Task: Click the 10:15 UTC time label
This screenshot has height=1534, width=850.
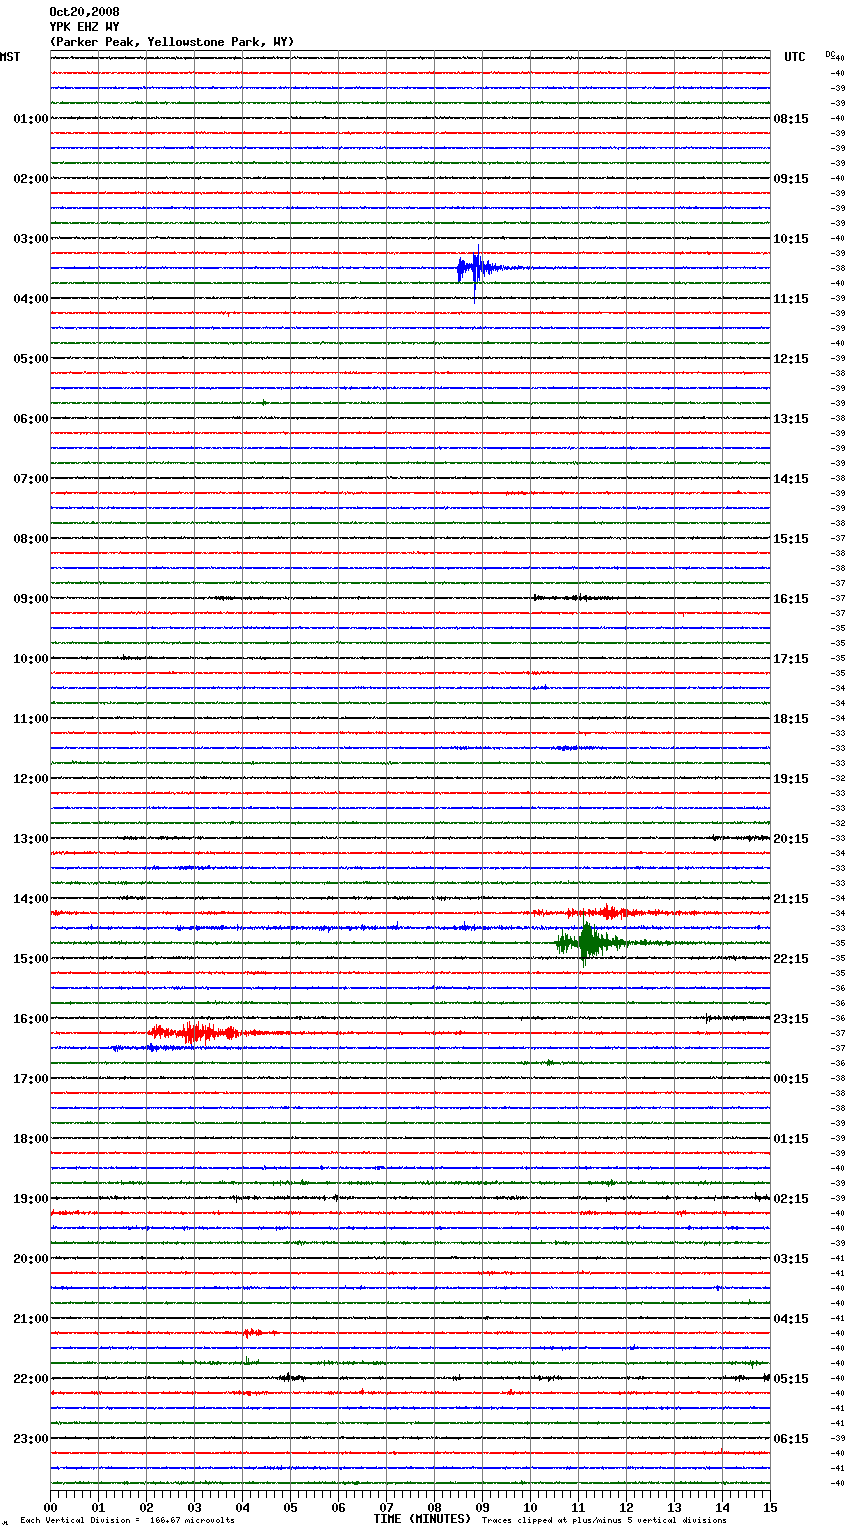Action: click(x=791, y=239)
